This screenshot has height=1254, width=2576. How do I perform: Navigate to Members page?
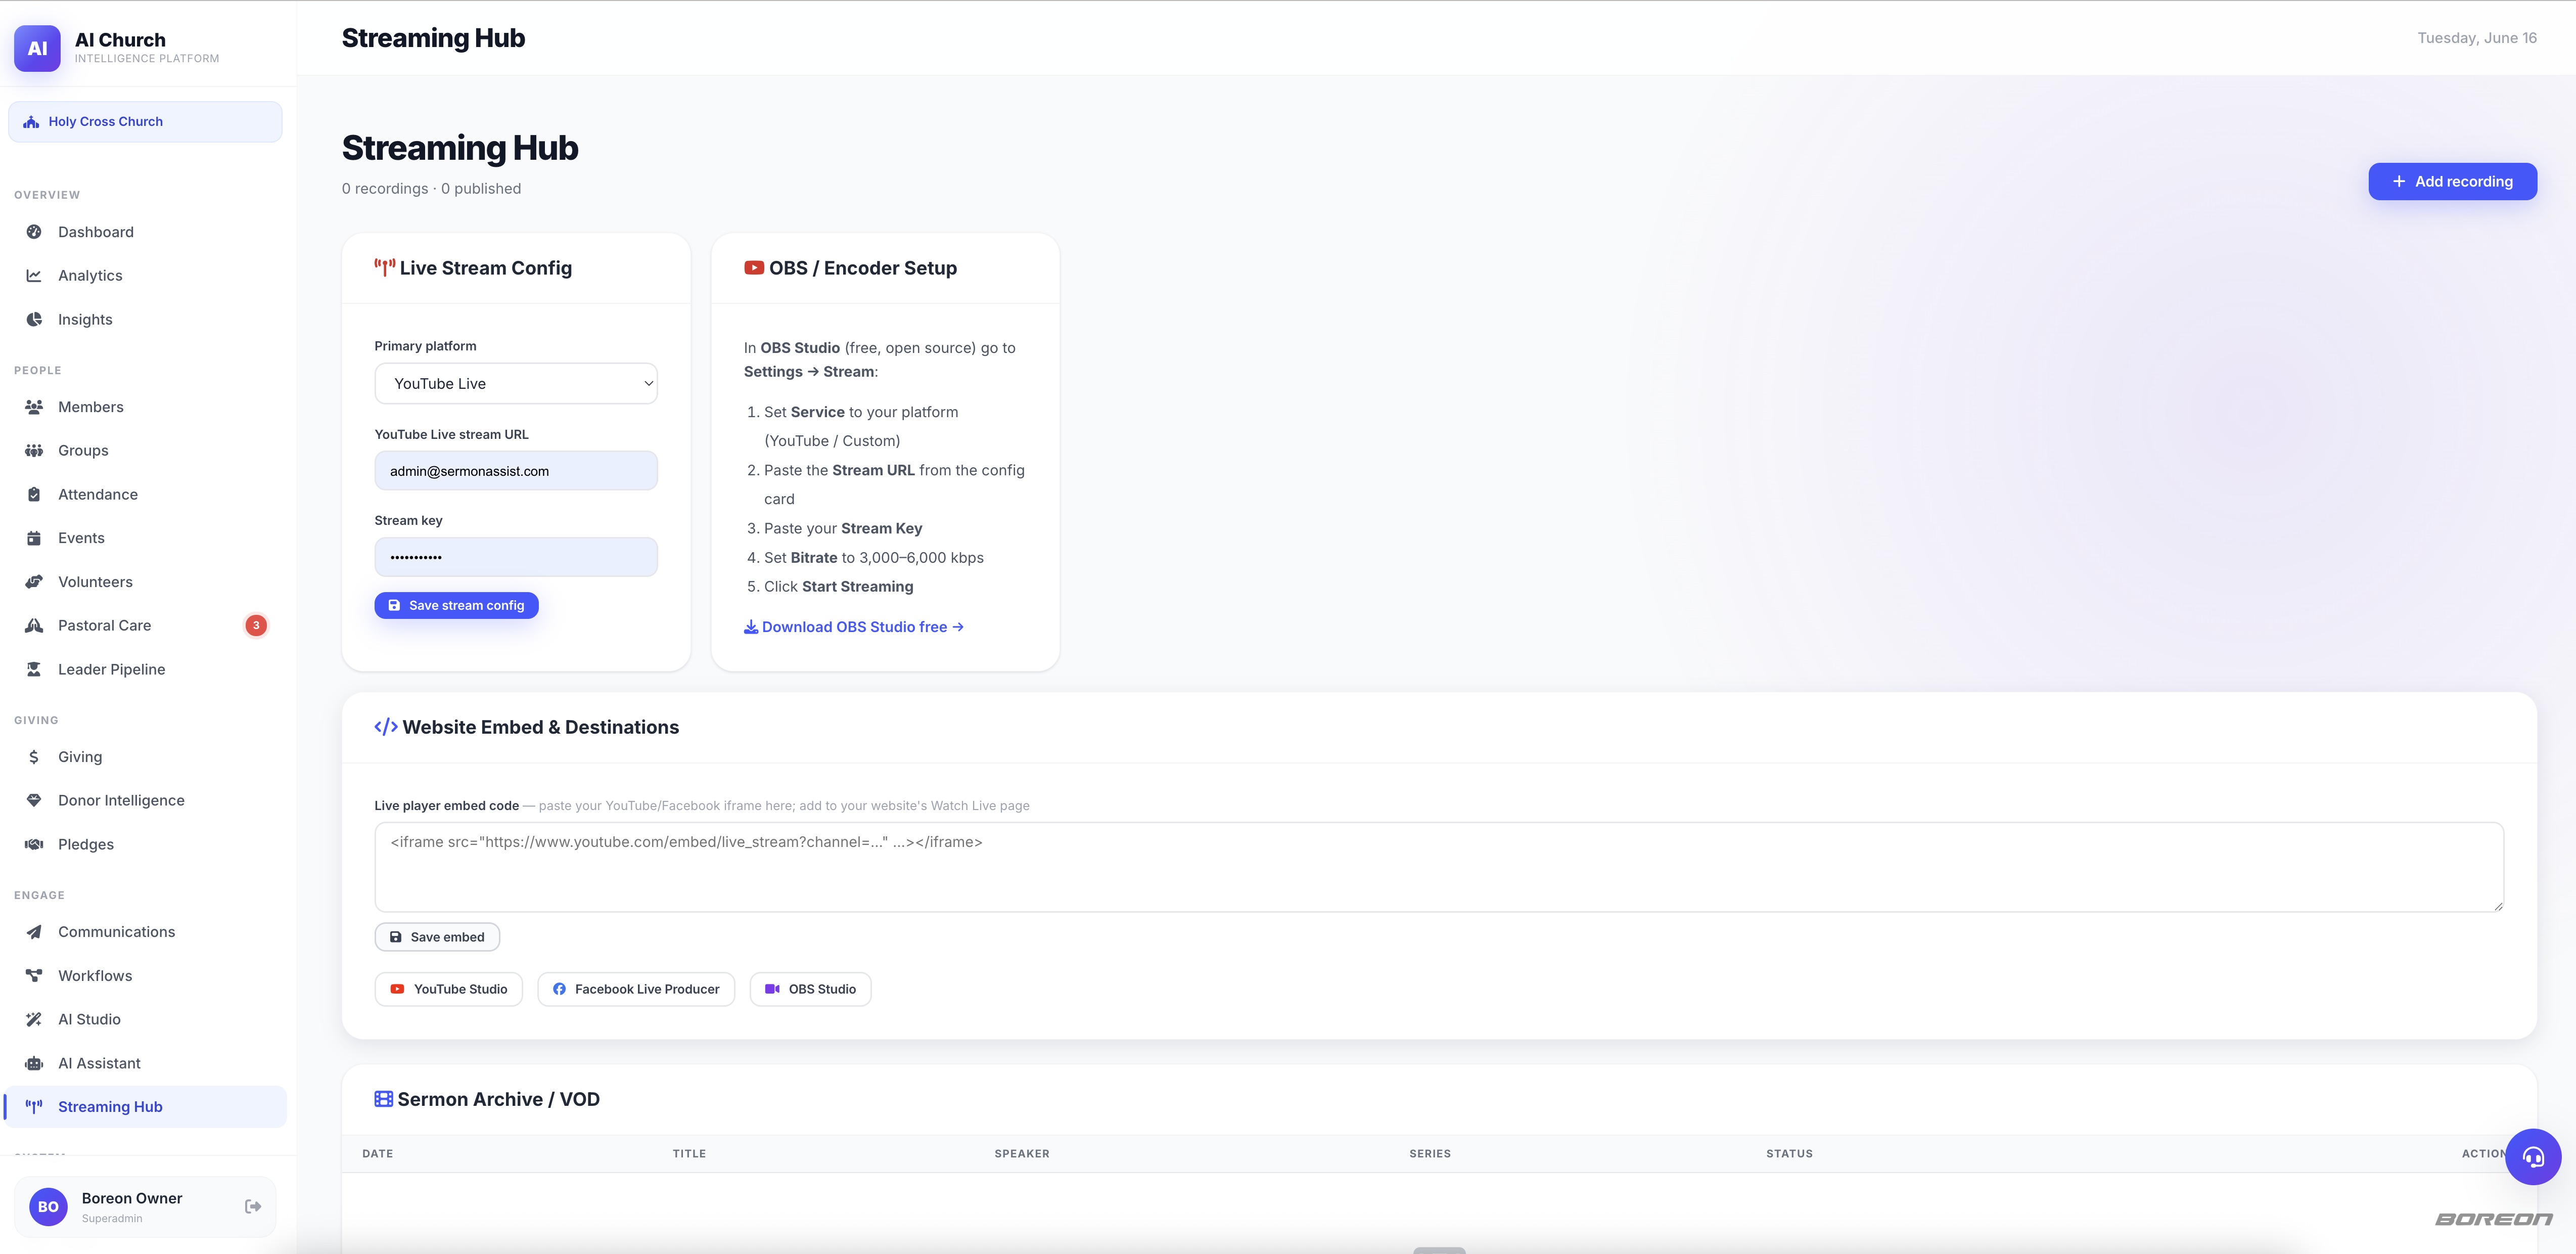click(145, 407)
